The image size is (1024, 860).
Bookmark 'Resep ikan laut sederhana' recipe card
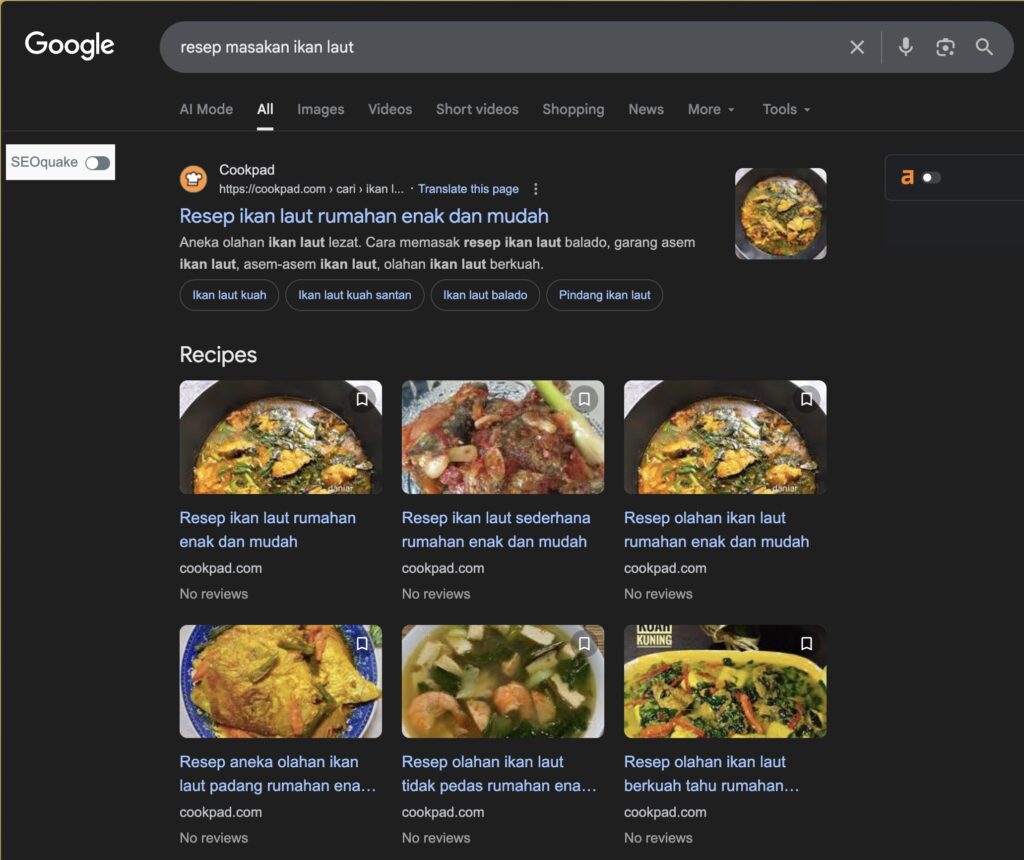click(584, 399)
